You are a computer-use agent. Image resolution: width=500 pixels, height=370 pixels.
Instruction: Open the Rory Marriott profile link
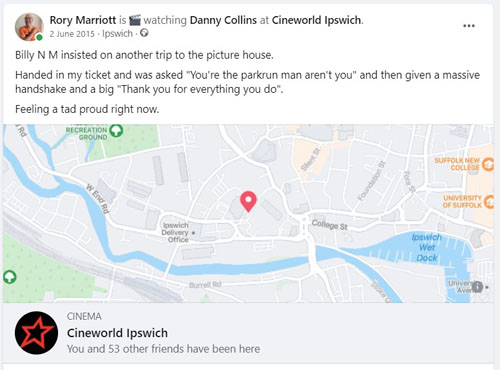(83, 20)
